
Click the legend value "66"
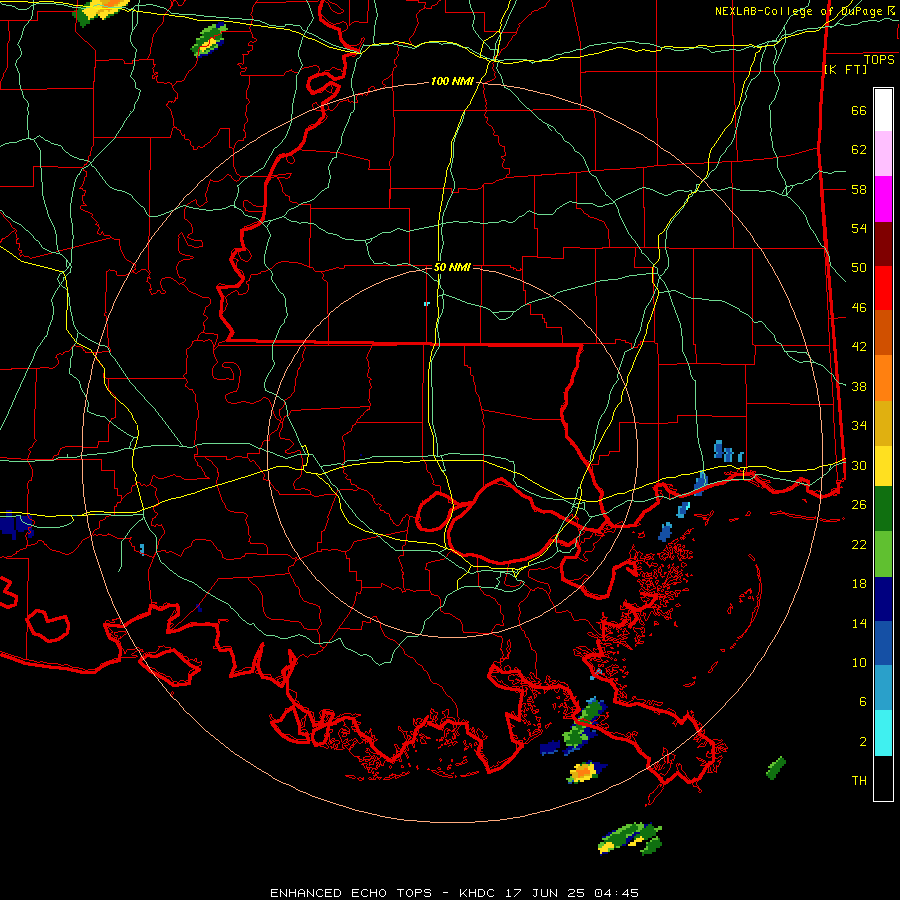[859, 111]
